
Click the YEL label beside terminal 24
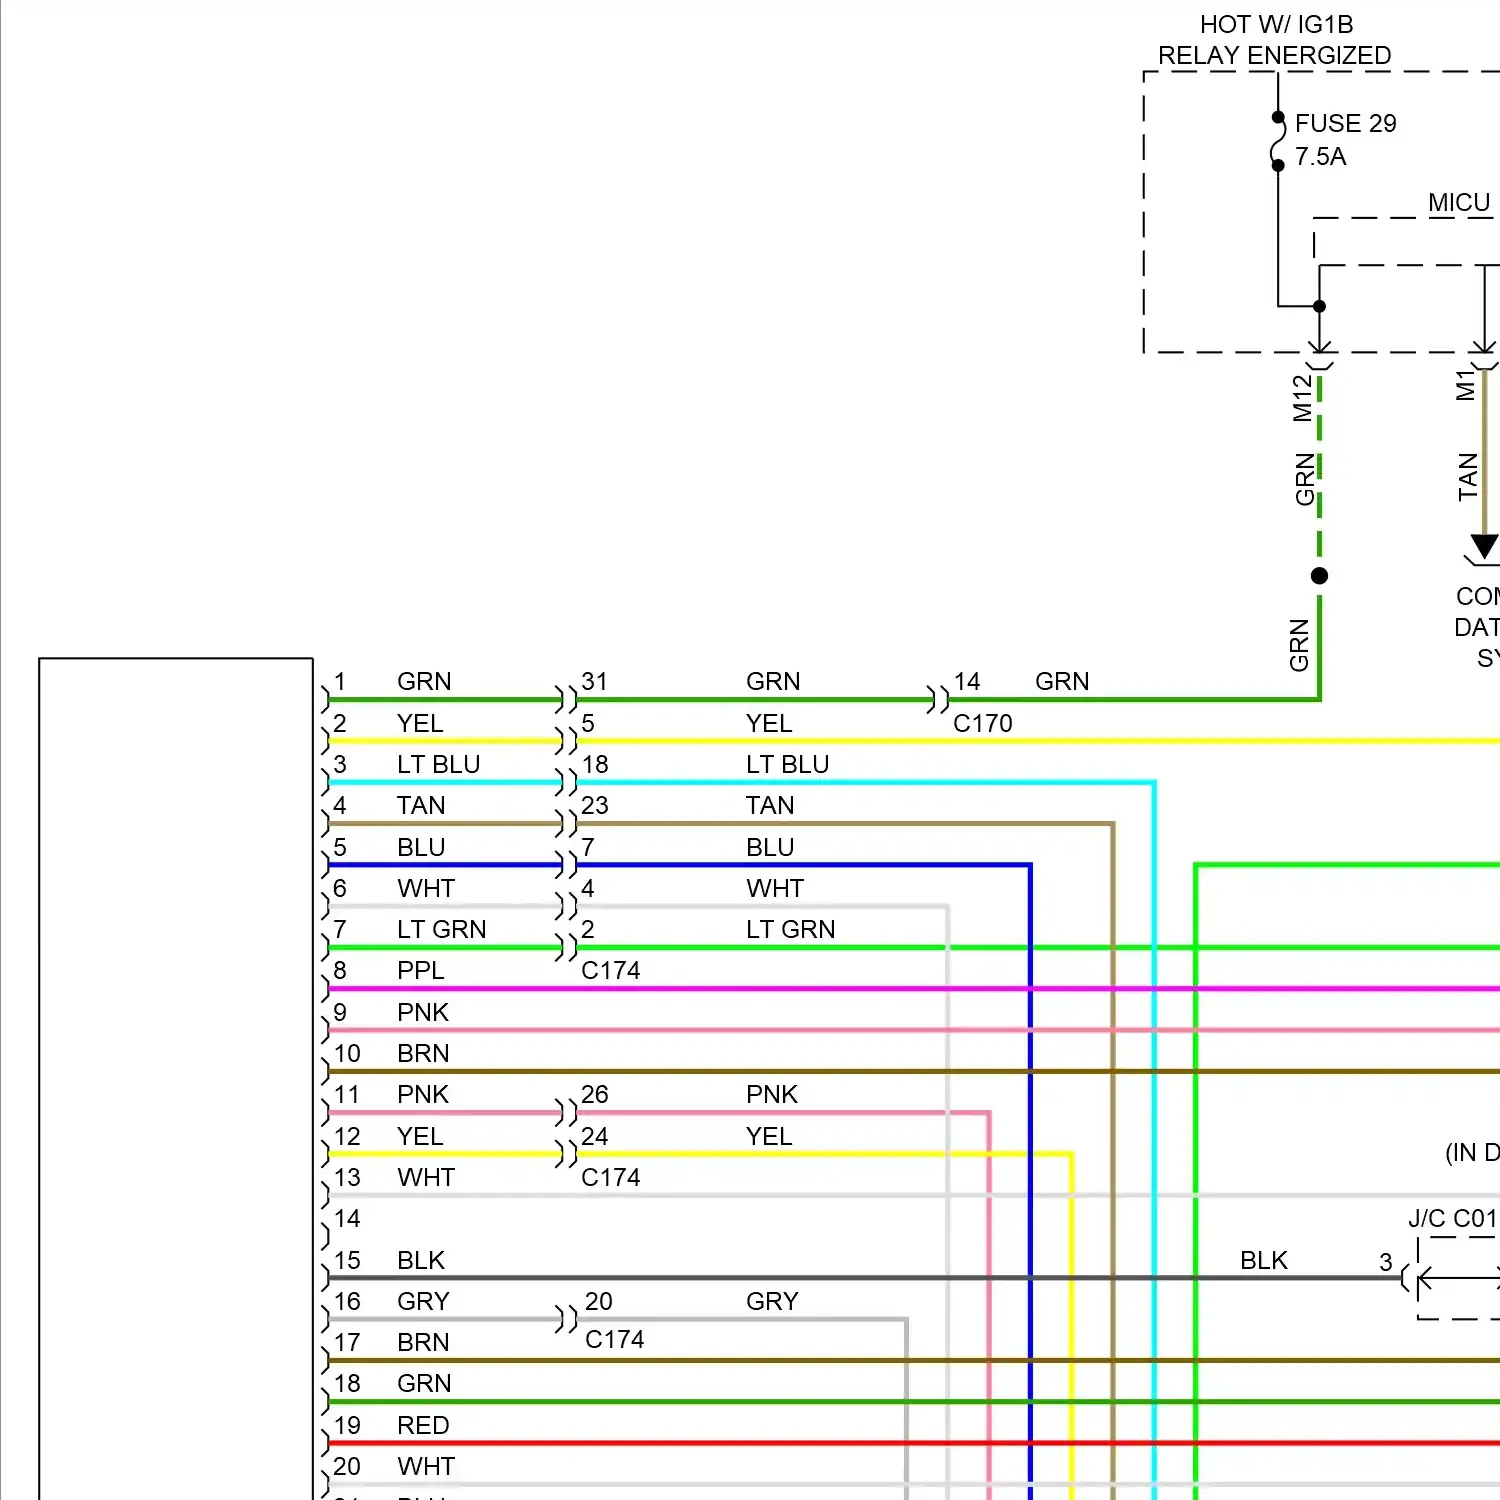click(769, 1136)
